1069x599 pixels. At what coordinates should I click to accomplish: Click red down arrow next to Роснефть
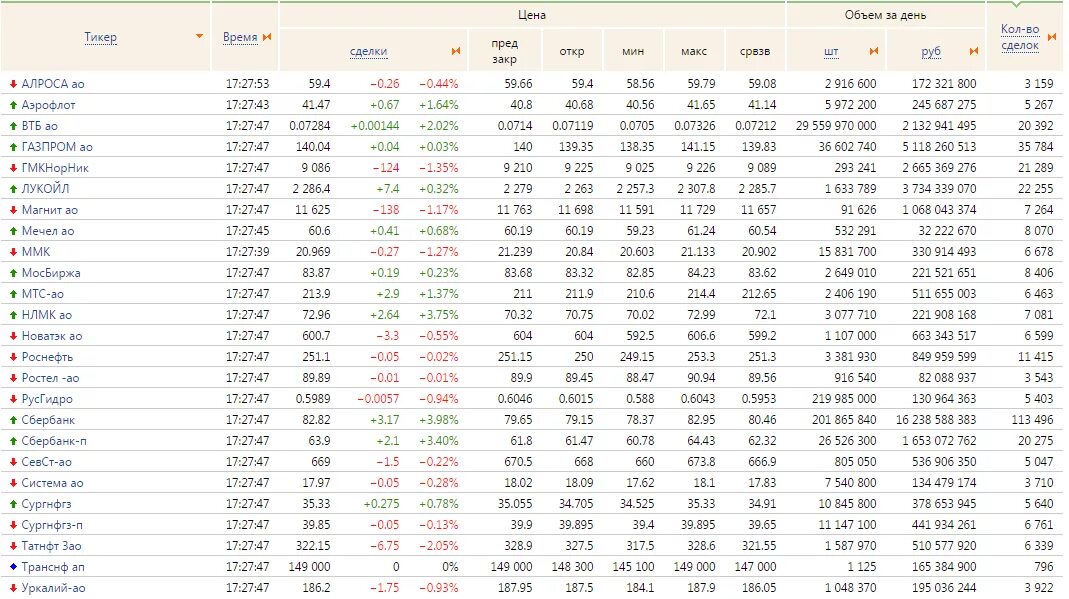tap(13, 357)
